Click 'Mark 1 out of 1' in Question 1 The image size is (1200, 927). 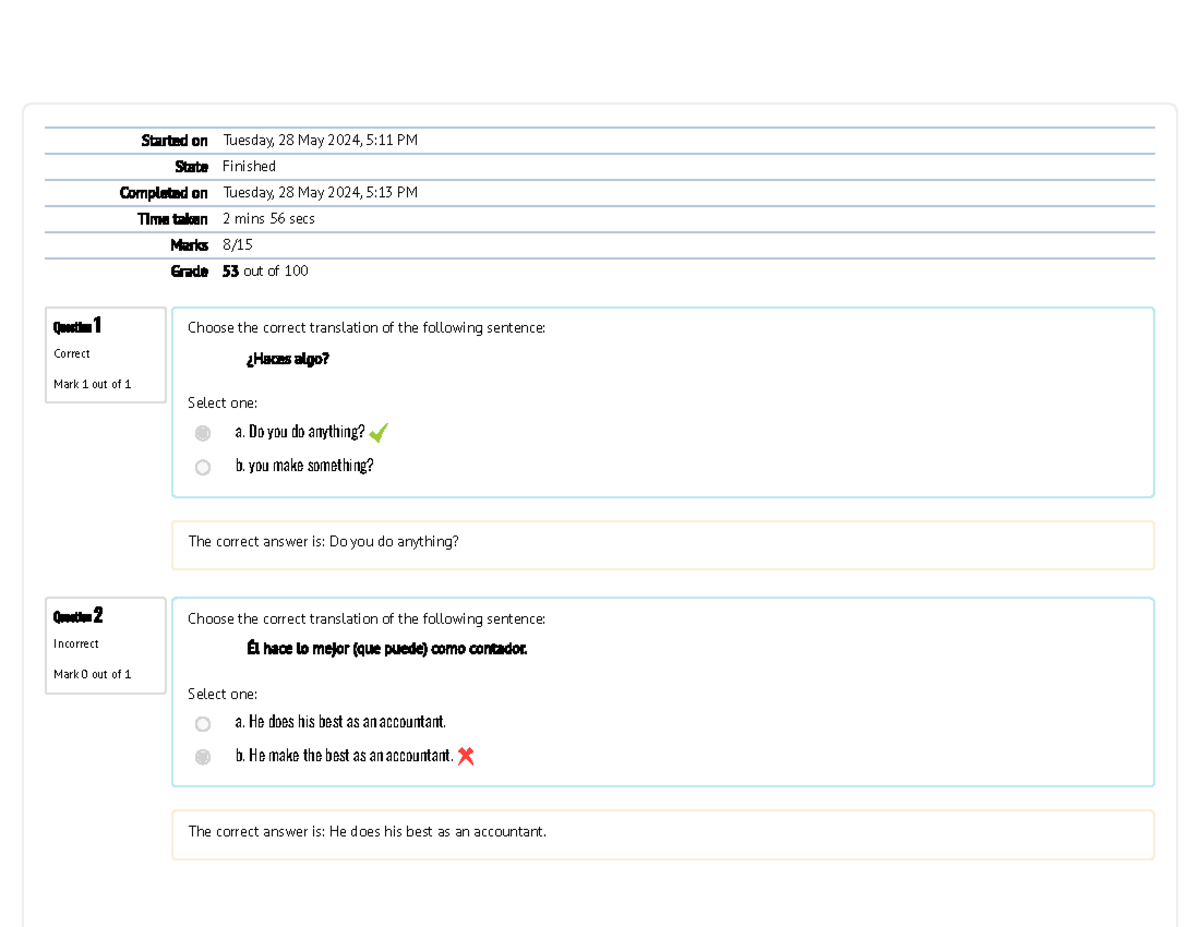(92, 385)
